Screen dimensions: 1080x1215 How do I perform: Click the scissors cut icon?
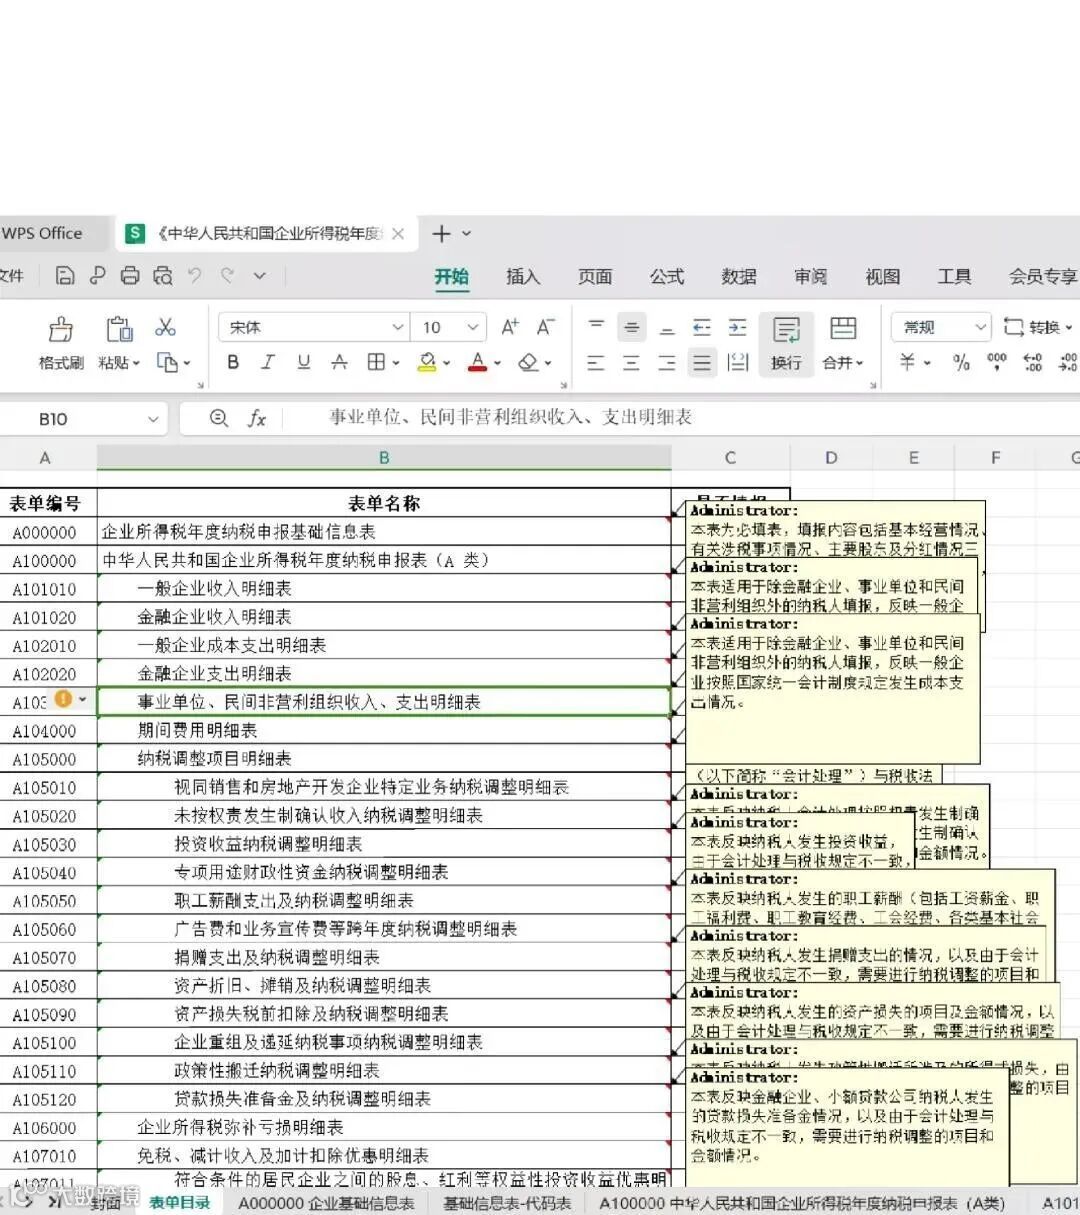(165, 327)
